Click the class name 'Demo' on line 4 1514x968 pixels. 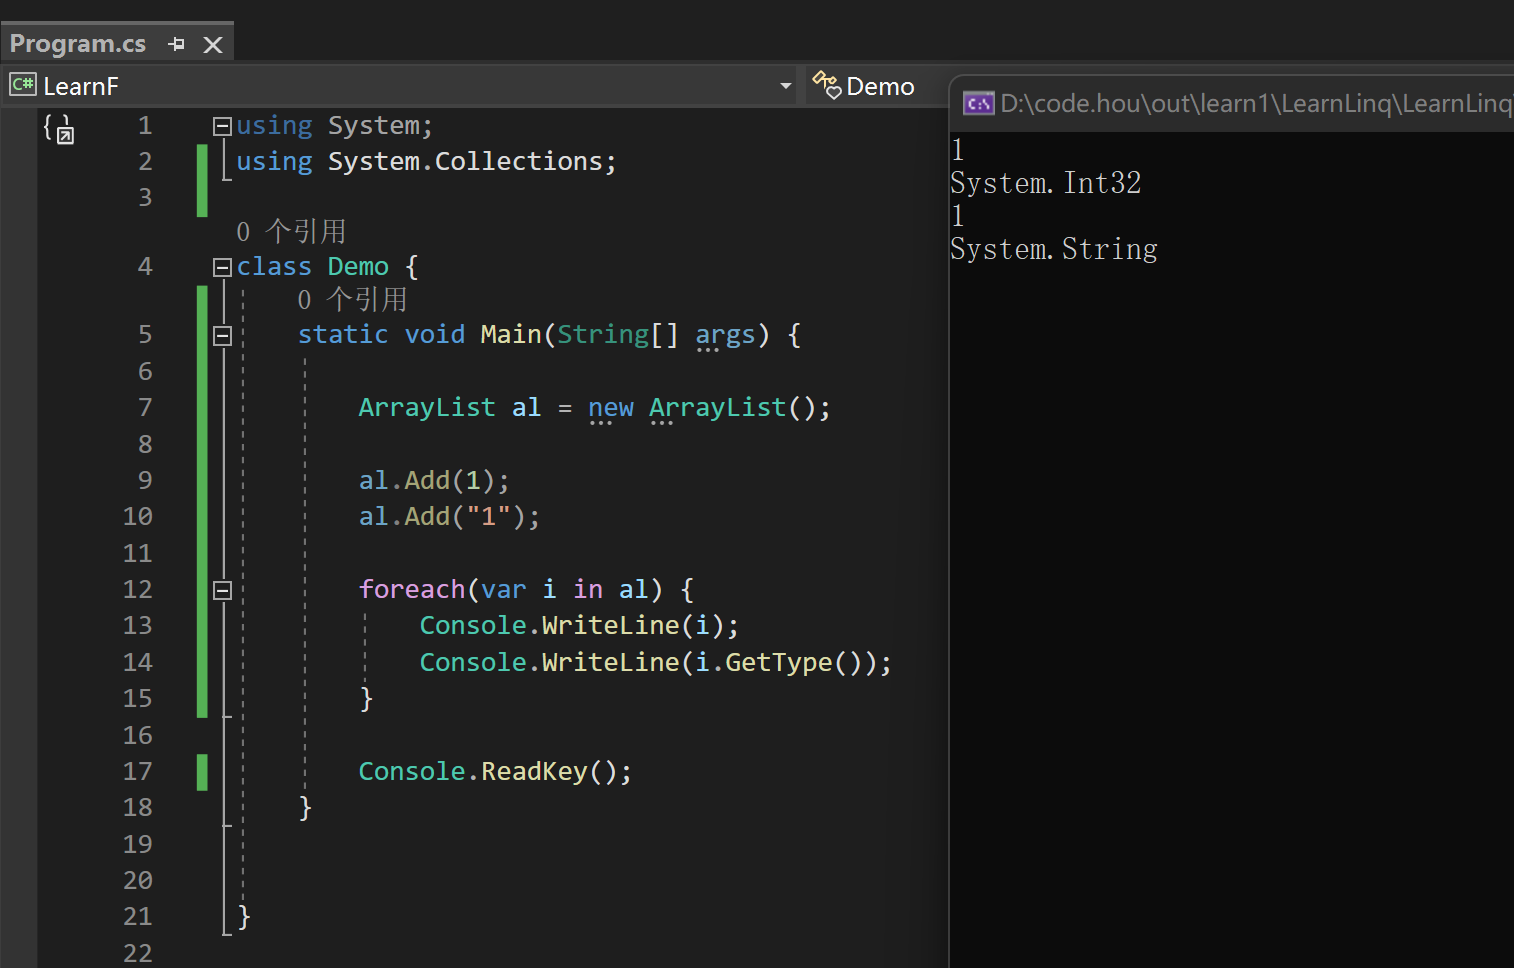(x=358, y=267)
